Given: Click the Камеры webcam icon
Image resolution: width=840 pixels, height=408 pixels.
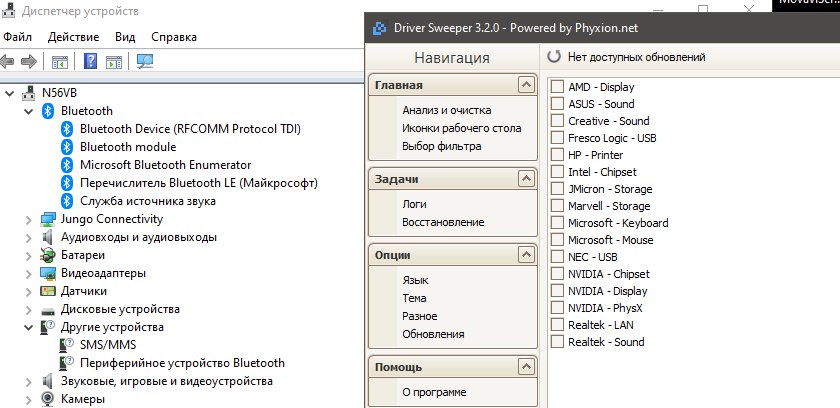Looking at the screenshot, I should click(x=48, y=399).
